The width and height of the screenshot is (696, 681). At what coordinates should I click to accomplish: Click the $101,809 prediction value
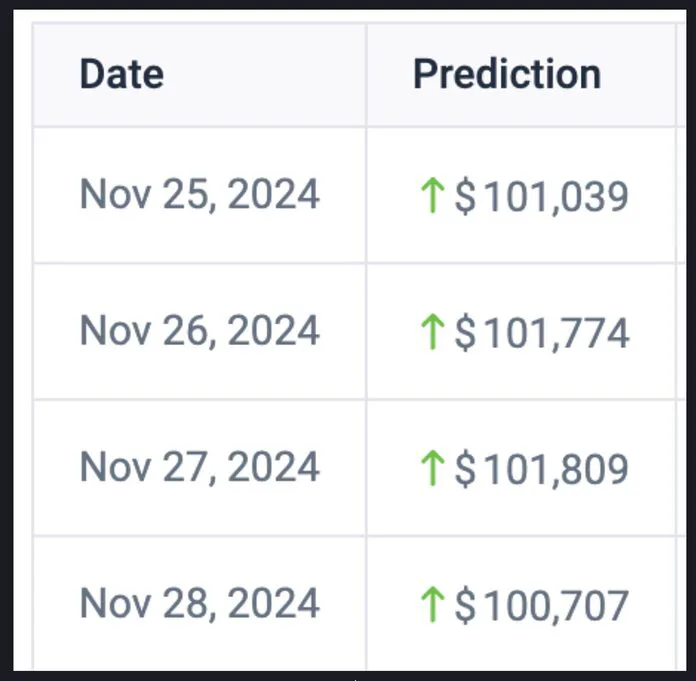tap(542, 469)
